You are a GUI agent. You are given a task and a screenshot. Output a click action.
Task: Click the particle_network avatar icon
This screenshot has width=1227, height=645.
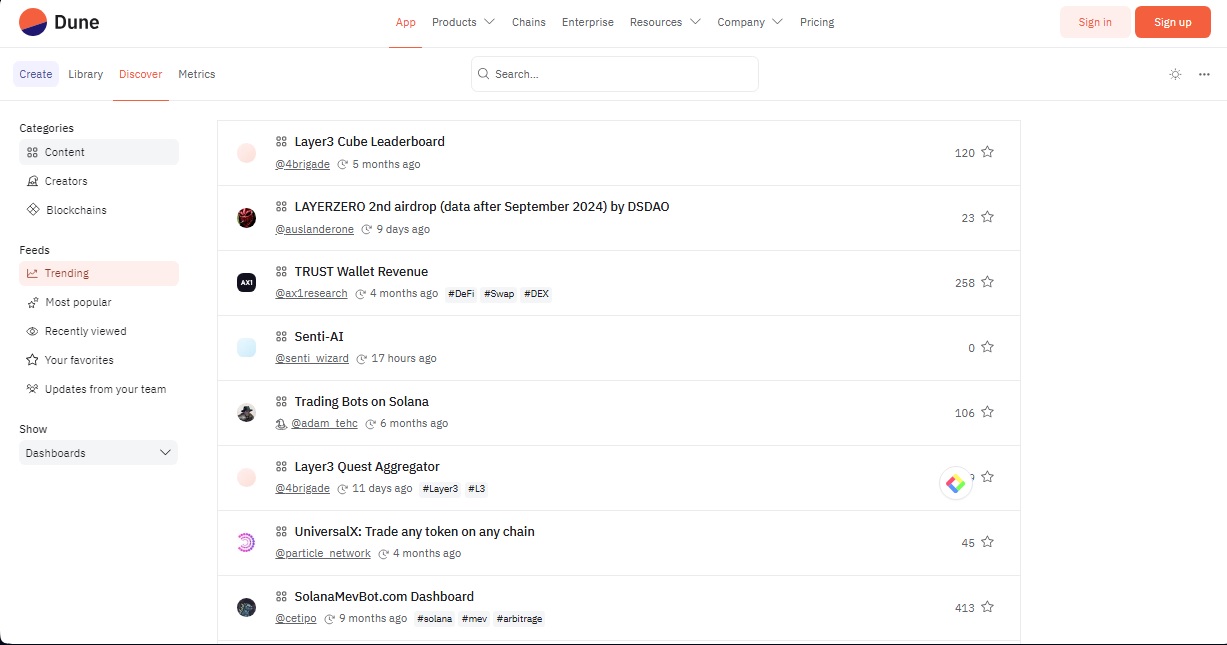click(x=246, y=543)
